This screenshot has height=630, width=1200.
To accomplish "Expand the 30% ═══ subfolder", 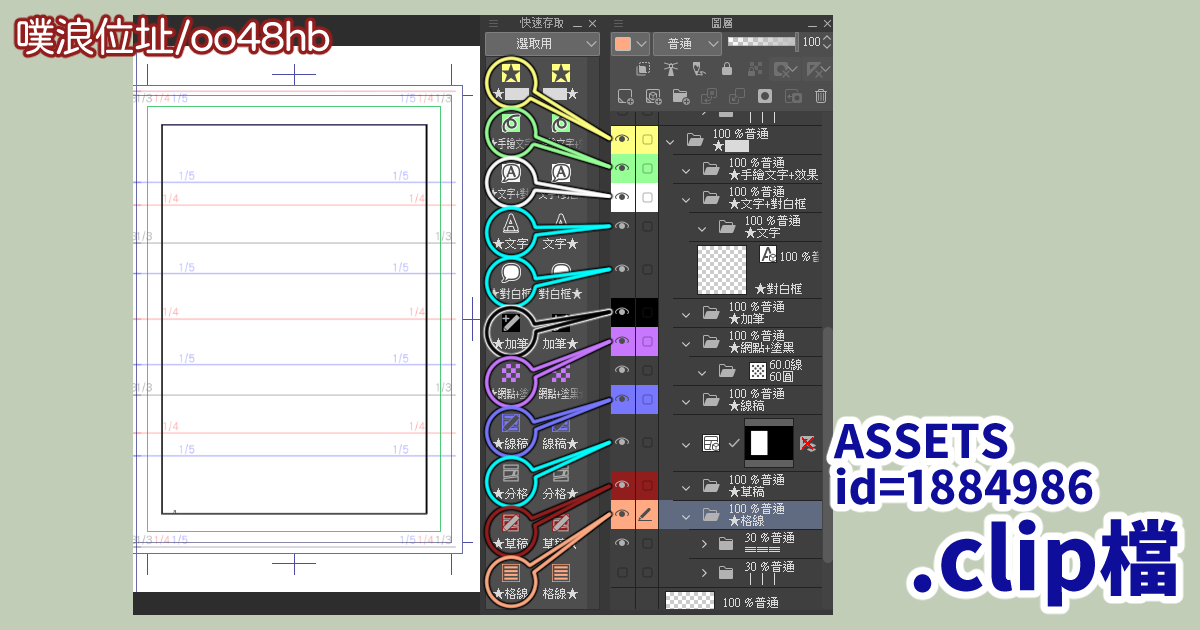I will [x=703, y=544].
